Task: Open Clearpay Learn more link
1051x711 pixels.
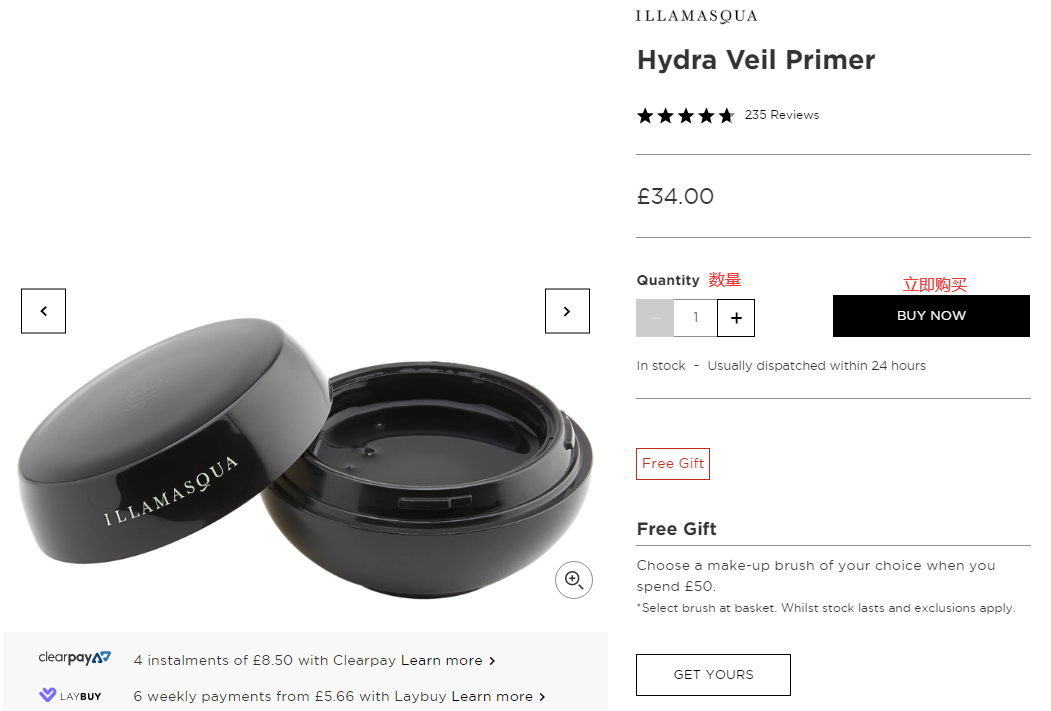Action: point(442,660)
